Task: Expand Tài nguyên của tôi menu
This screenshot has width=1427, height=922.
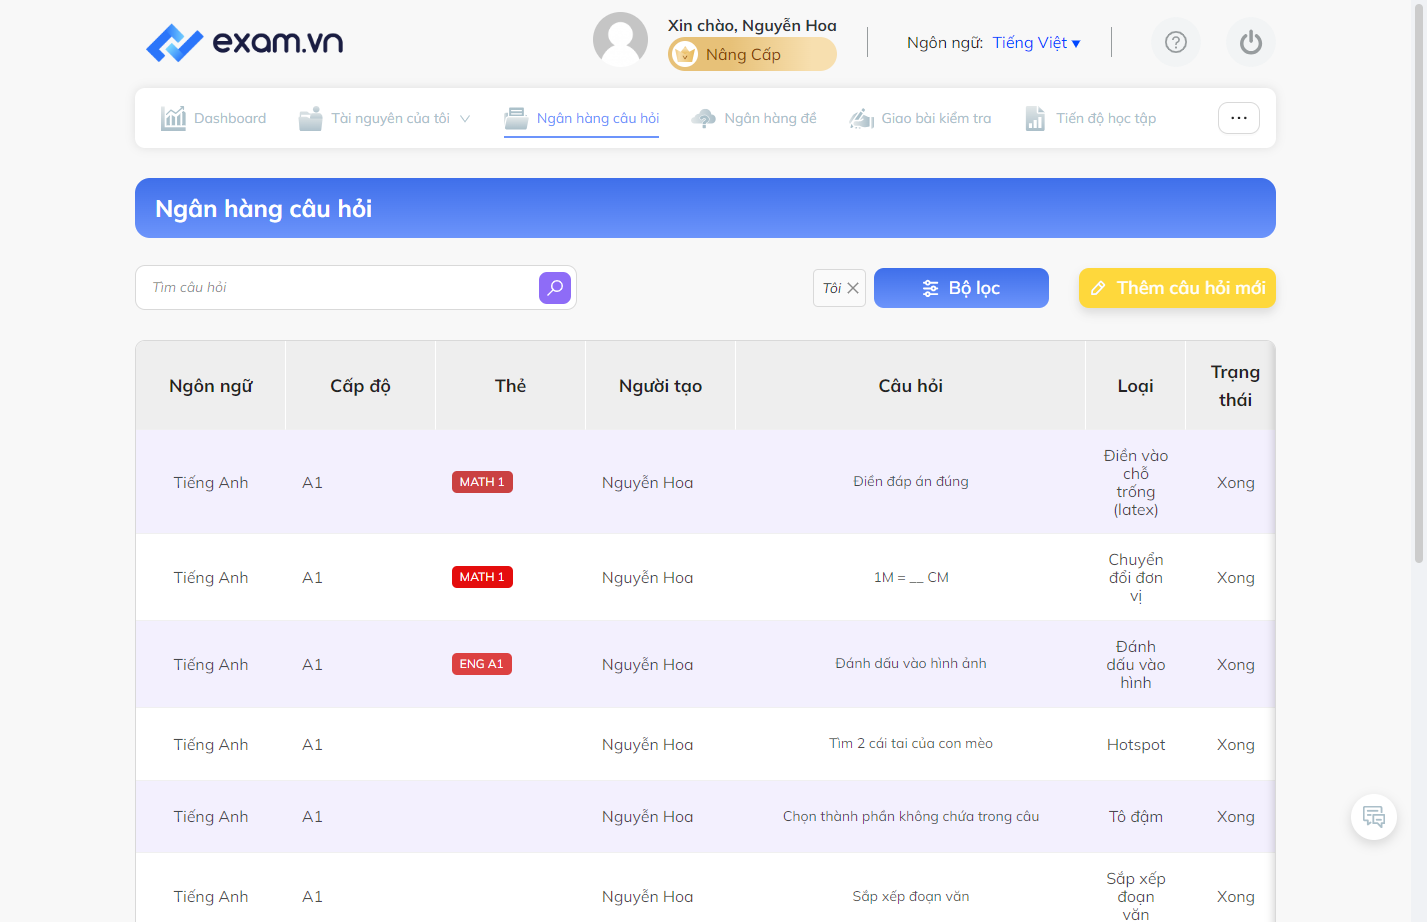Action: coord(385,118)
